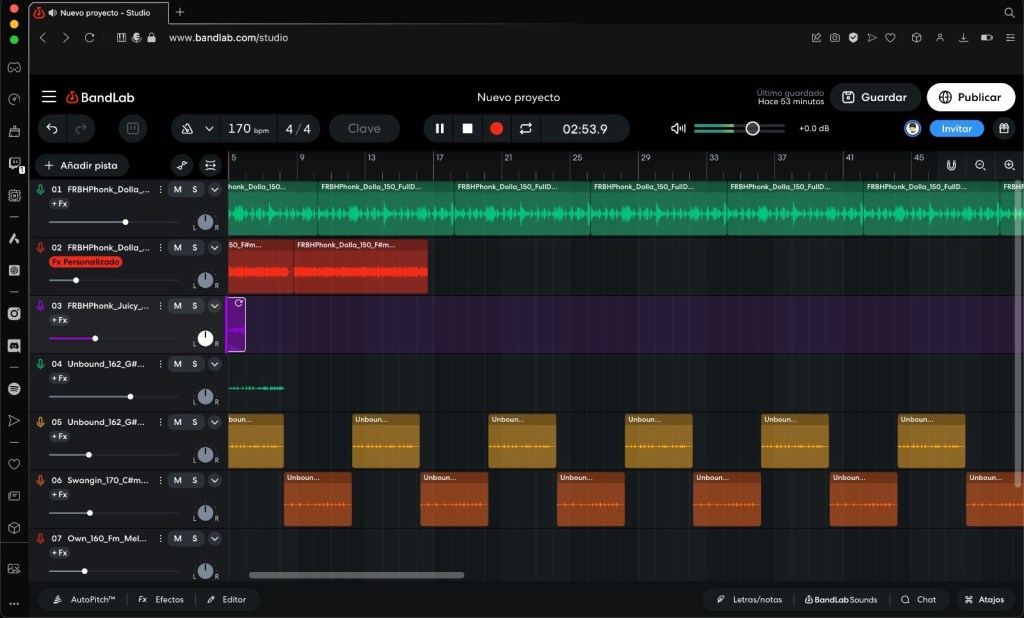This screenshot has width=1024, height=618.
Task: Zoom in the timeline
Action: (x=1009, y=165)
